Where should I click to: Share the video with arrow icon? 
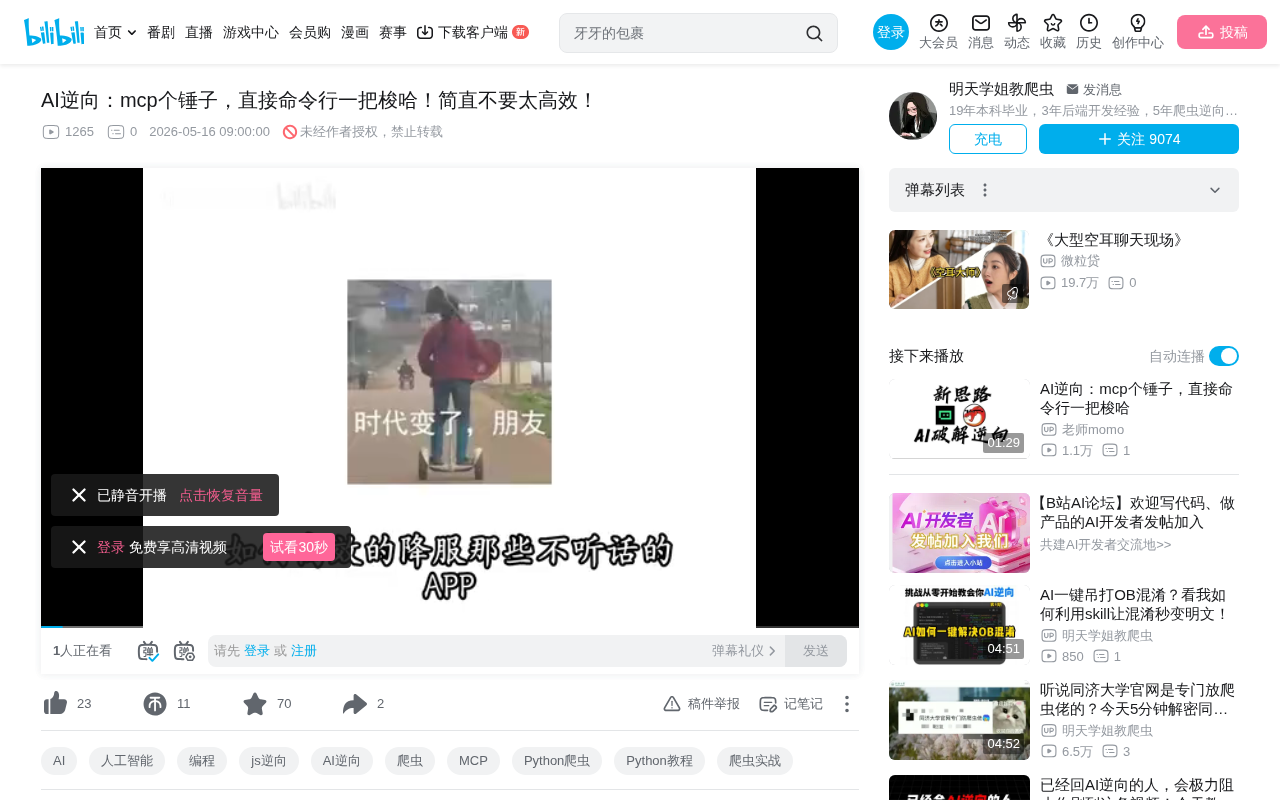point(355,704)
